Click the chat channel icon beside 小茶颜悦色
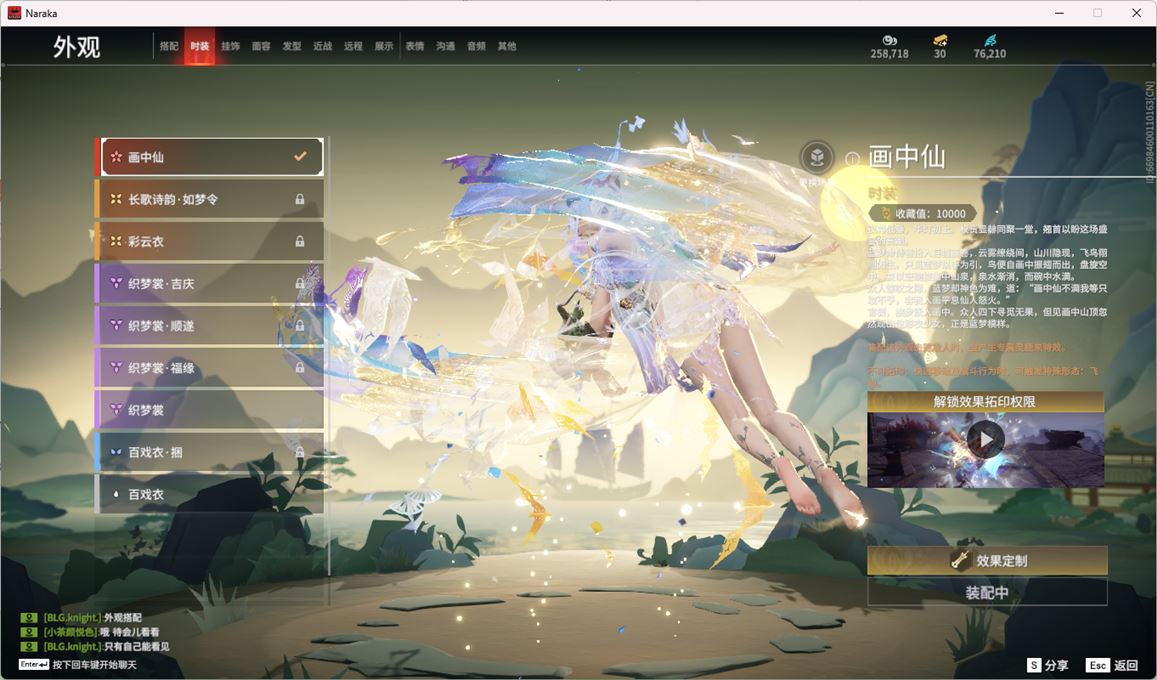The image size is (1157, 680). 29,632
